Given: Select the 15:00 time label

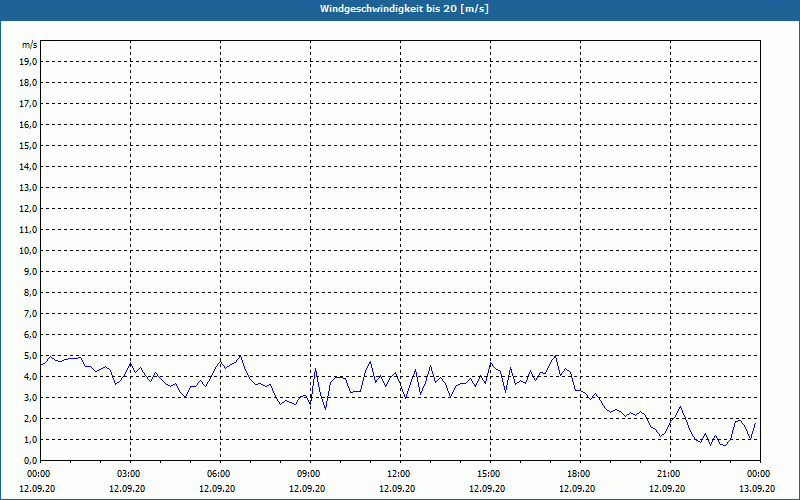Looking at the screenshot, I should 490,474.
